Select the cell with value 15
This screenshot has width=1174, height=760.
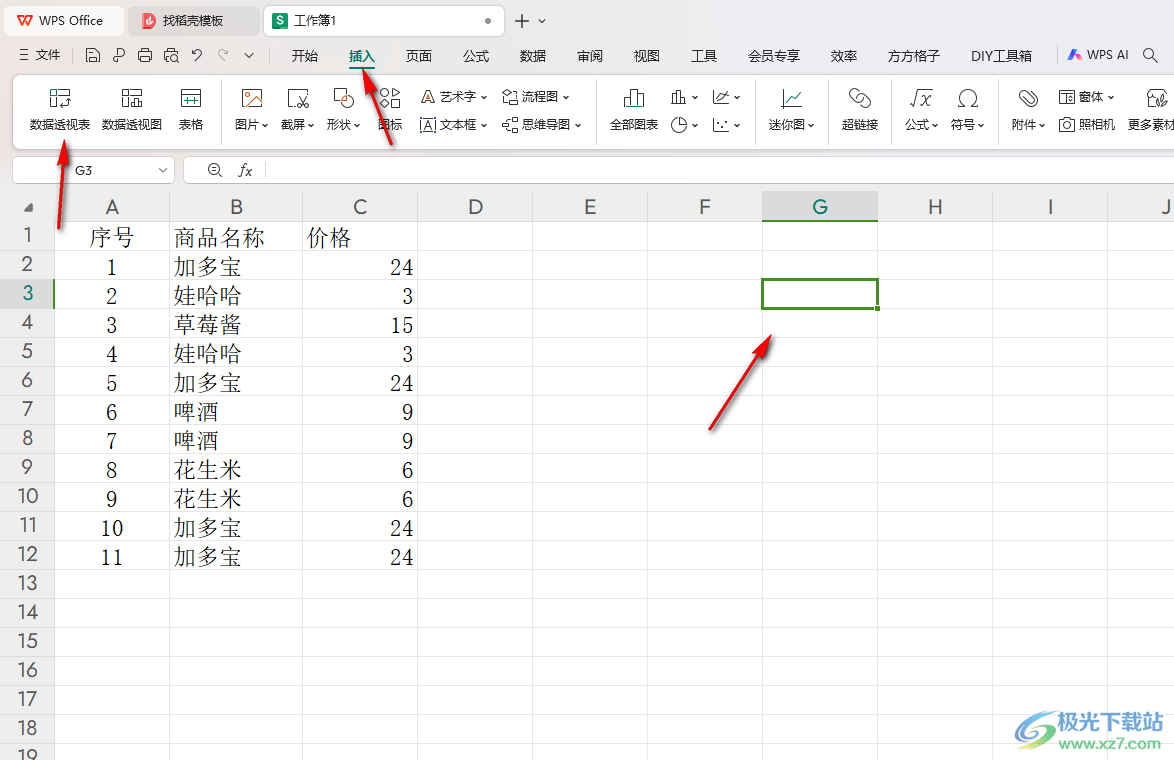[360, 325]
